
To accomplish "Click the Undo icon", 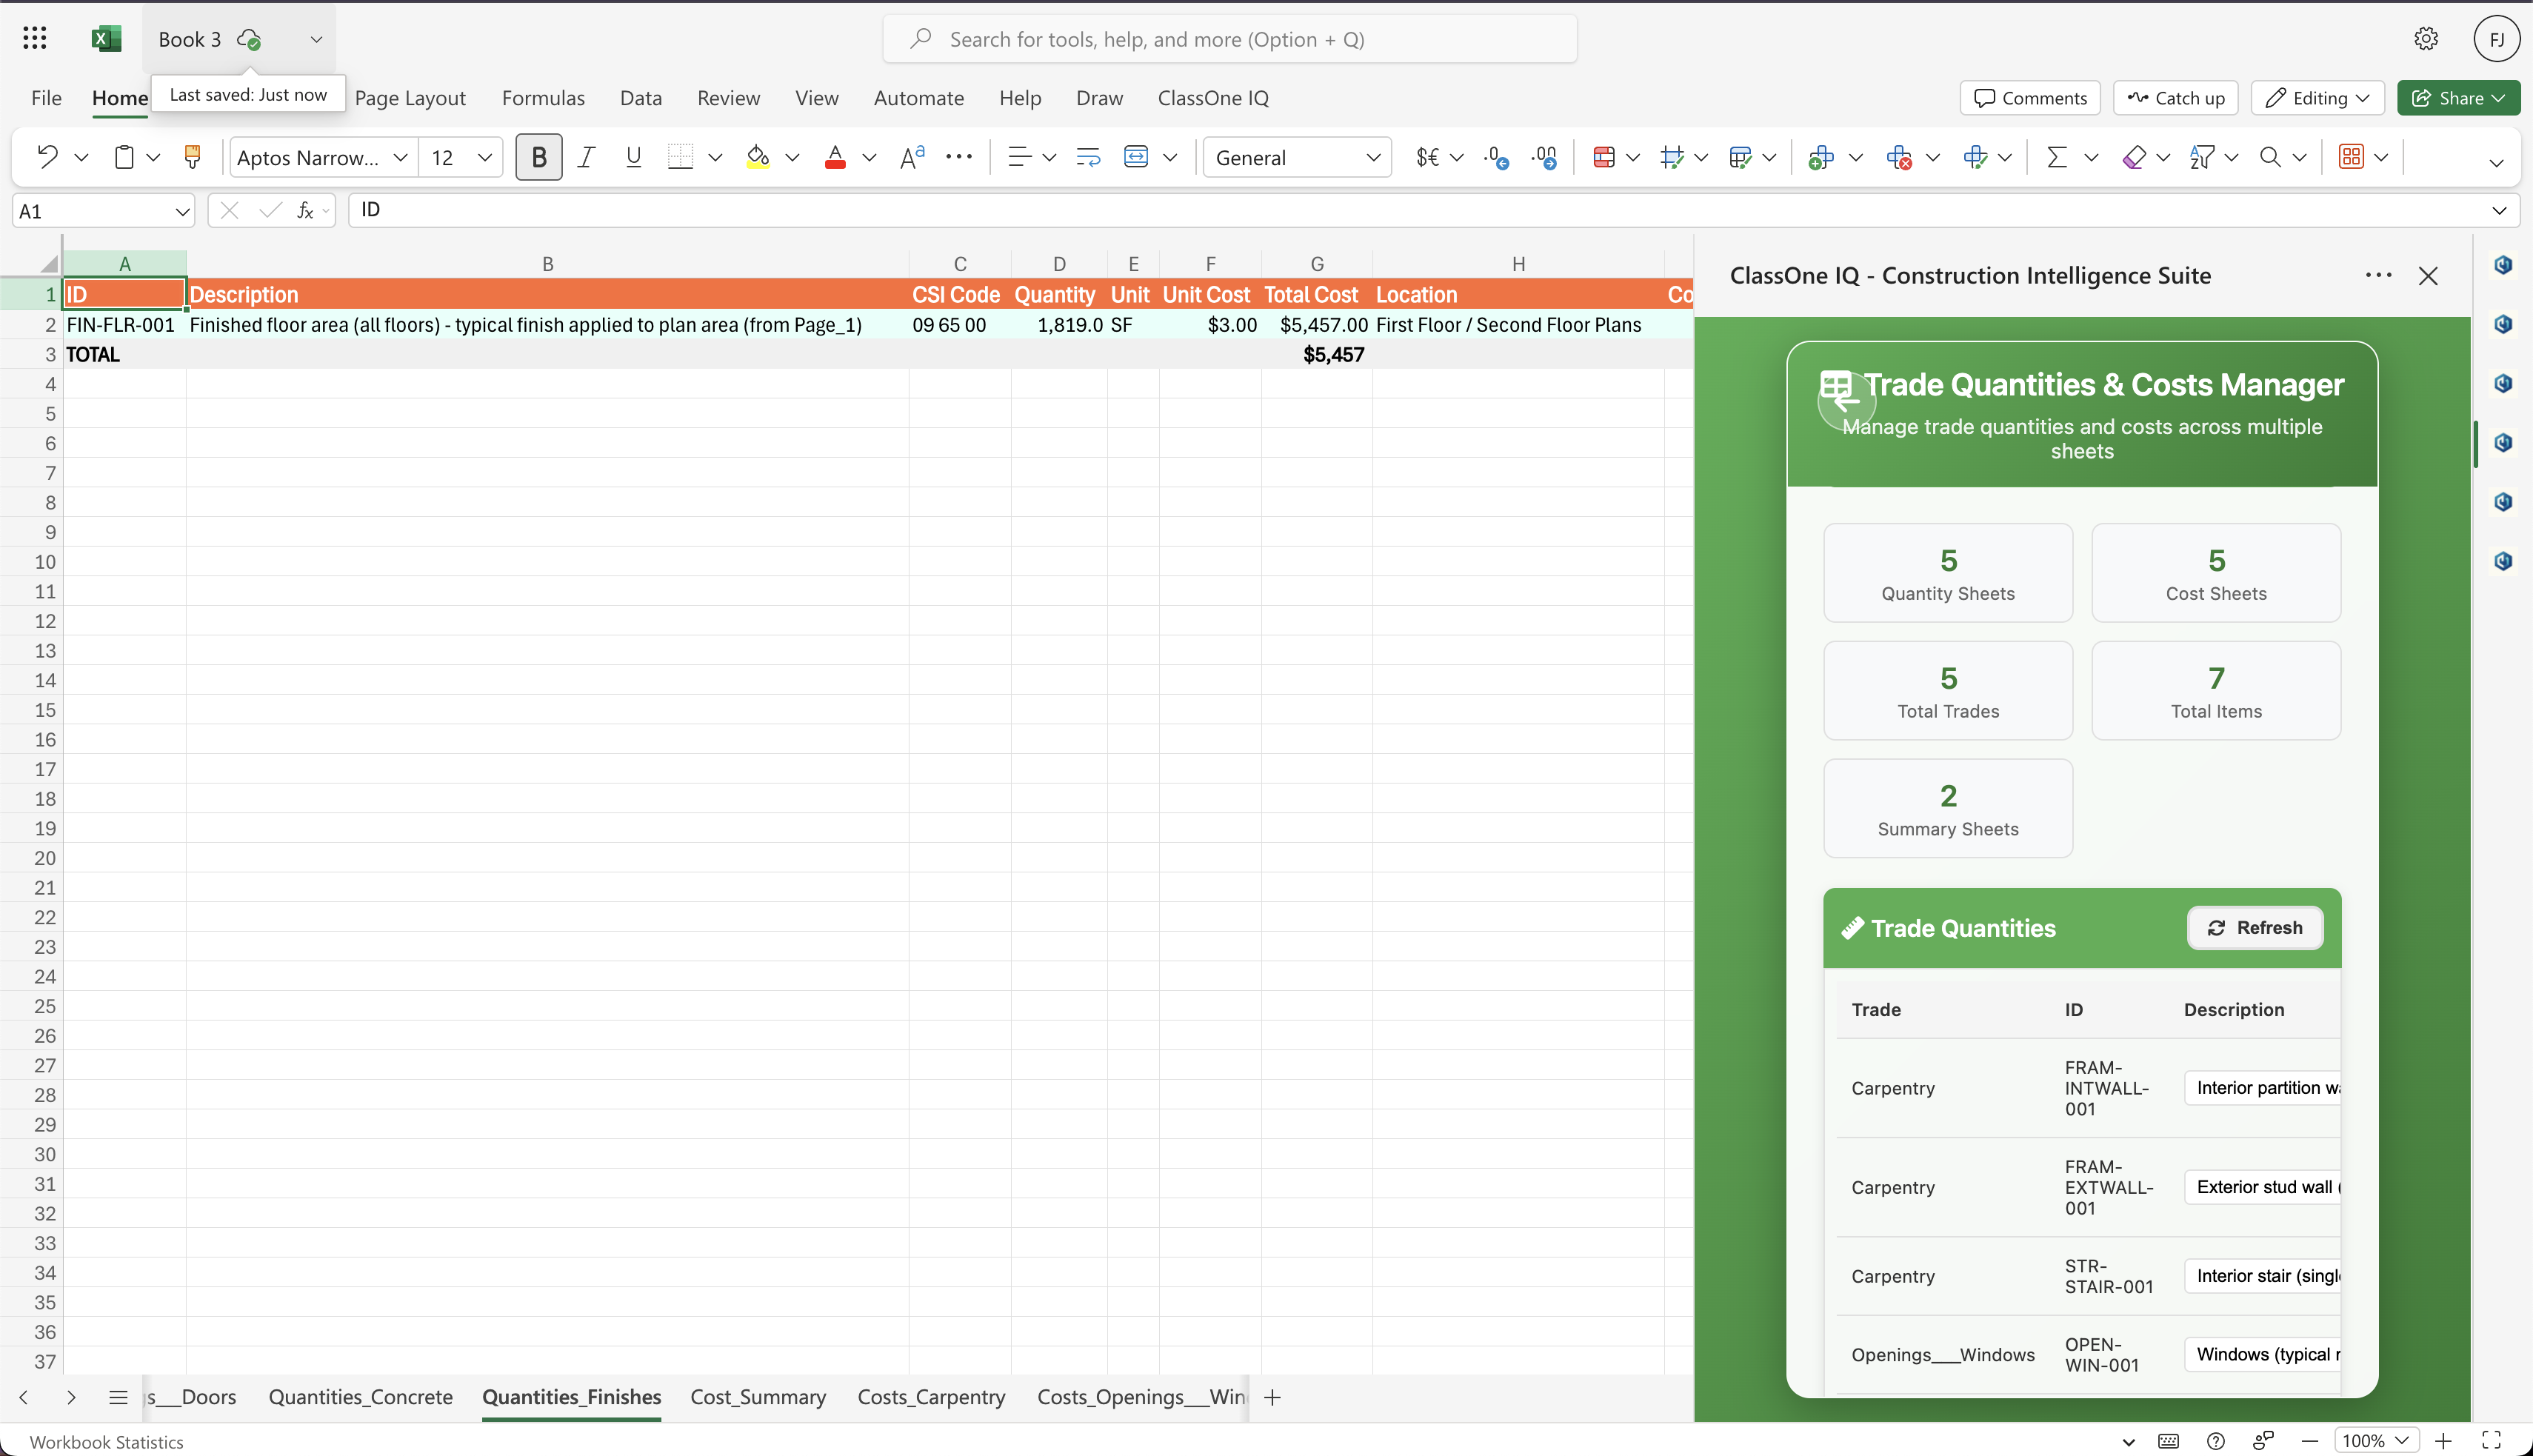I will coord(47,157).
